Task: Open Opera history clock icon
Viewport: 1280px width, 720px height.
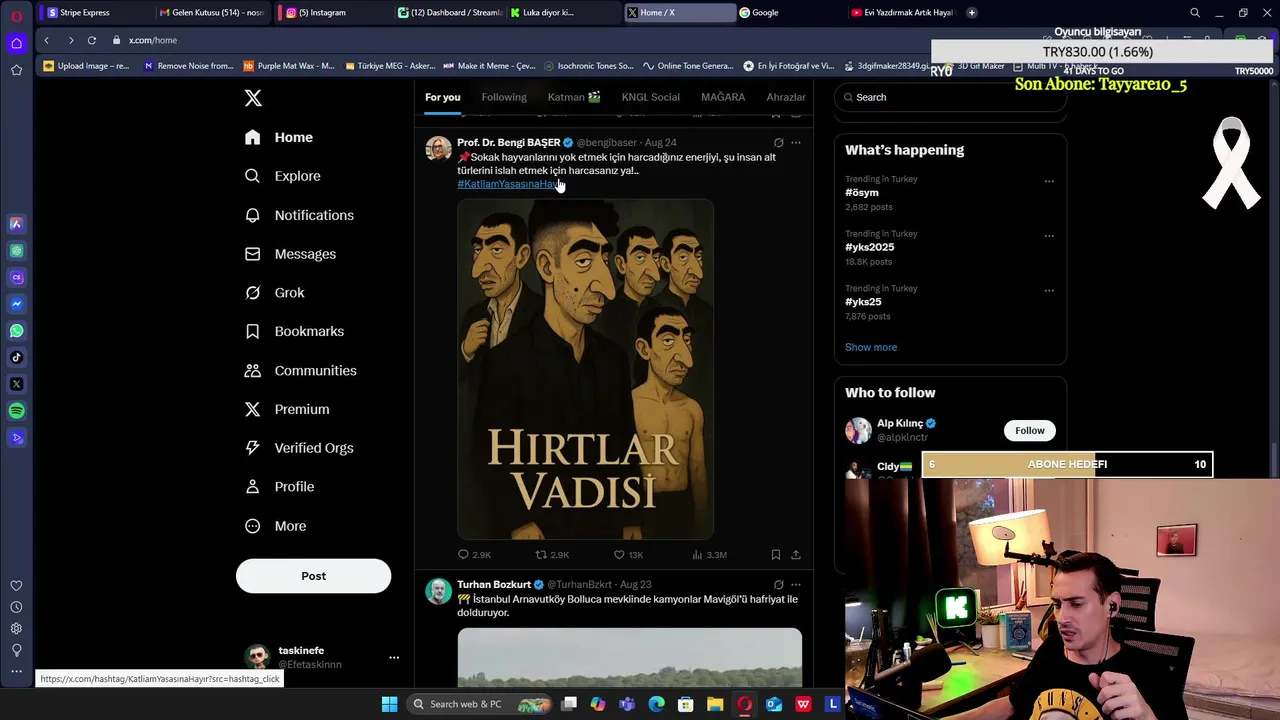Action: click(16, 607)
